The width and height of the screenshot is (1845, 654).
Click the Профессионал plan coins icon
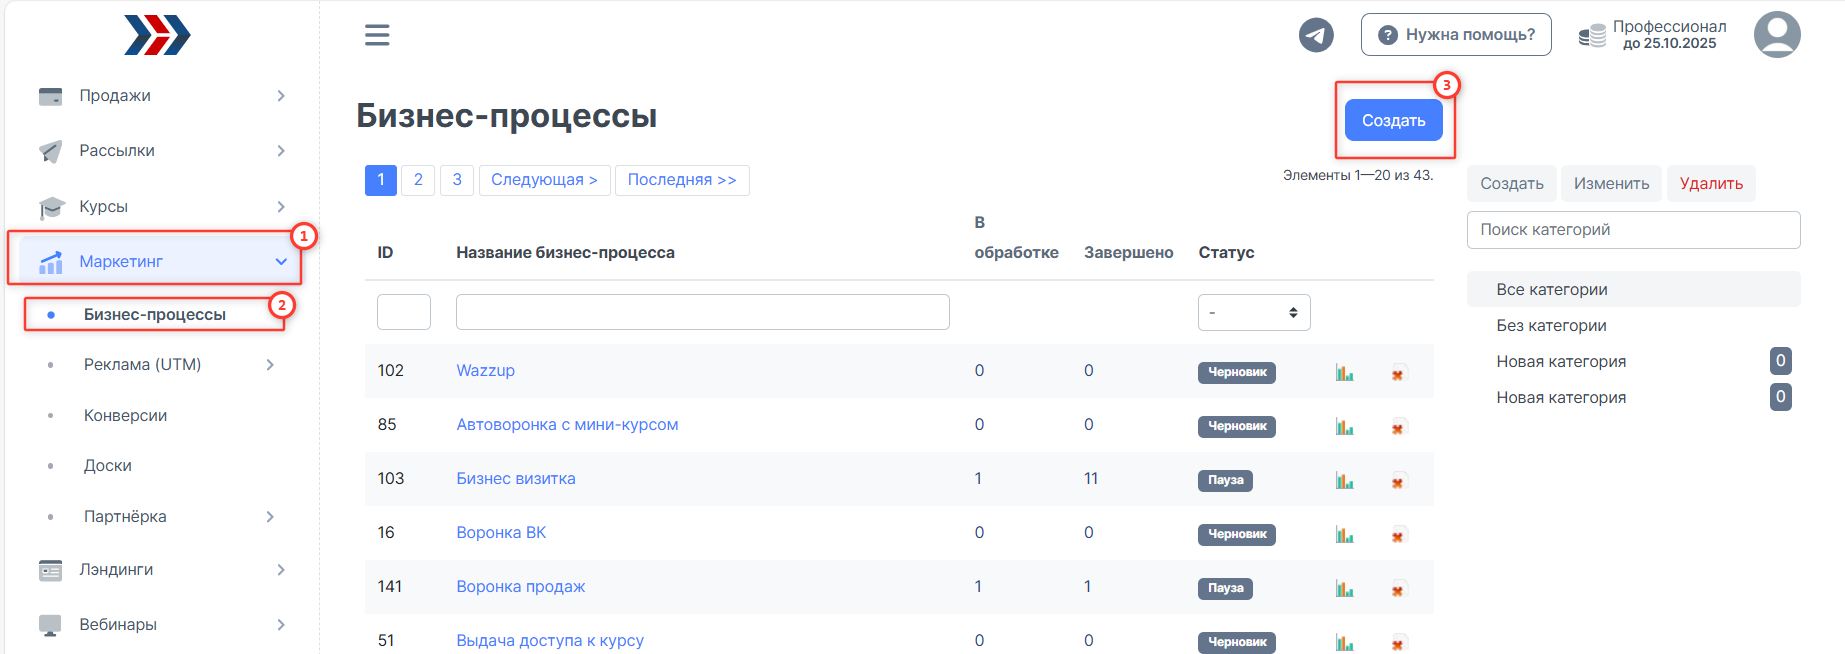click(1591, 36)
